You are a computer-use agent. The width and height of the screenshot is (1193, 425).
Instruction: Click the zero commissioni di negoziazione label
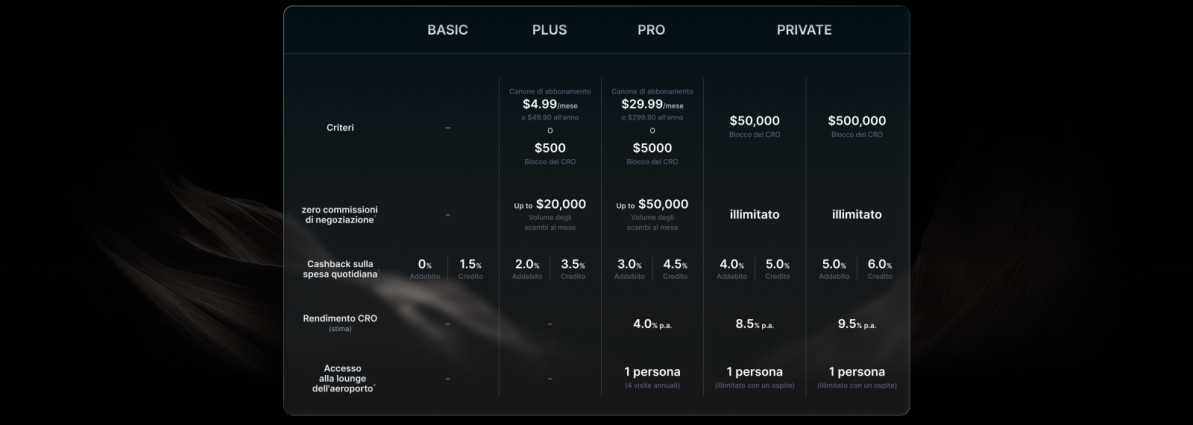(x=340, y=214)
